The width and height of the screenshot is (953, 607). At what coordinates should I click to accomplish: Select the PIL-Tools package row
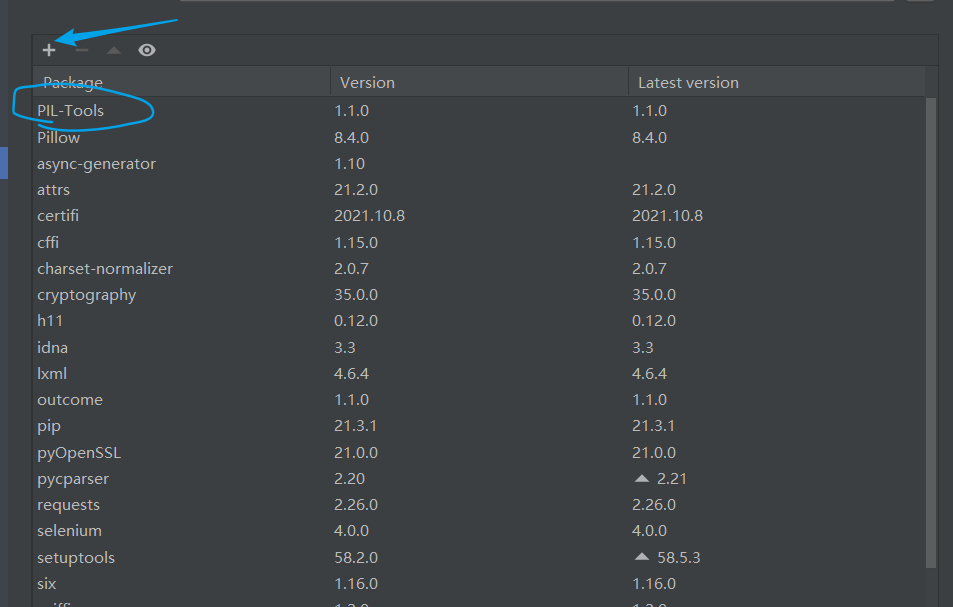tap(69, 110)
